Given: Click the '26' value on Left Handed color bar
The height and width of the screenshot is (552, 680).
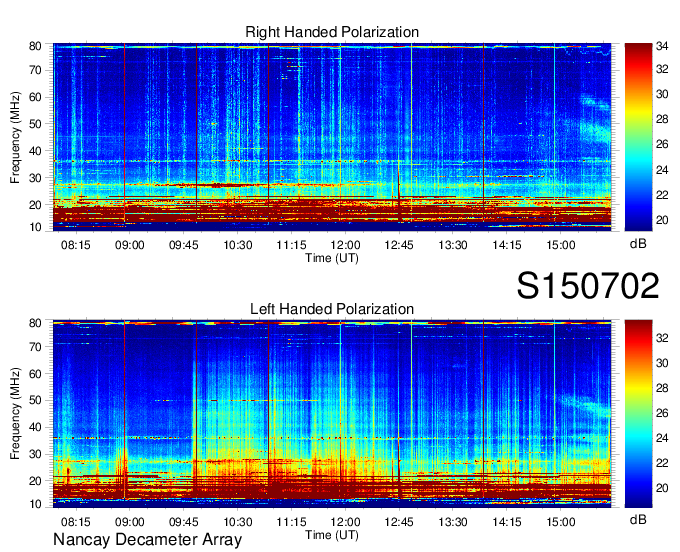Looking at the screenshot, I should tap(662, 413).
